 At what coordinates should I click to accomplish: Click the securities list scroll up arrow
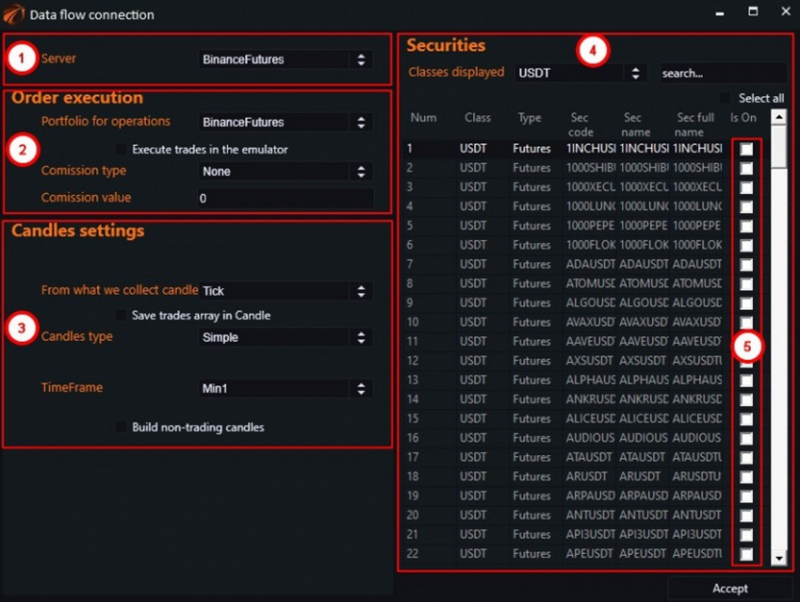pyautogui.click(x=779, y=117)
